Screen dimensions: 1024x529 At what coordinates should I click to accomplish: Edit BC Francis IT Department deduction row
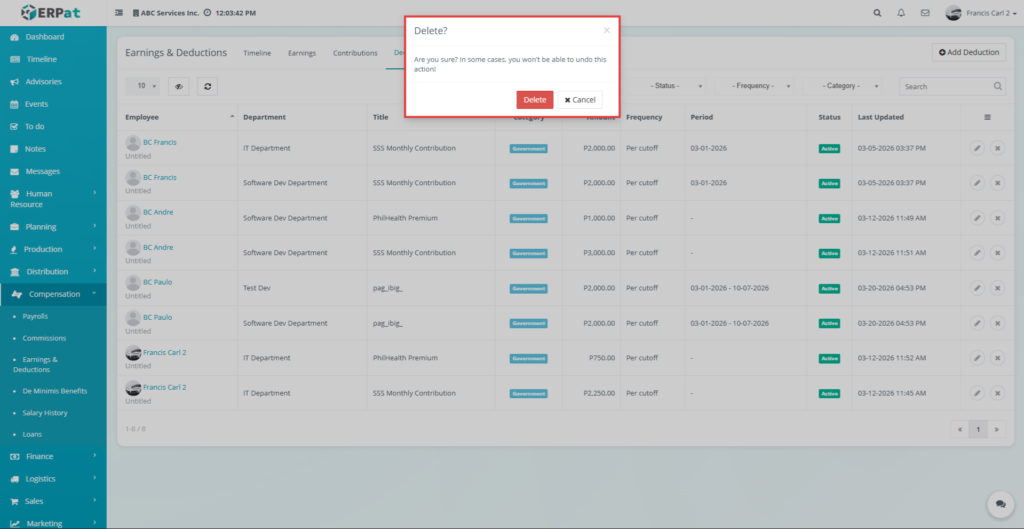[x=976, y=148]
